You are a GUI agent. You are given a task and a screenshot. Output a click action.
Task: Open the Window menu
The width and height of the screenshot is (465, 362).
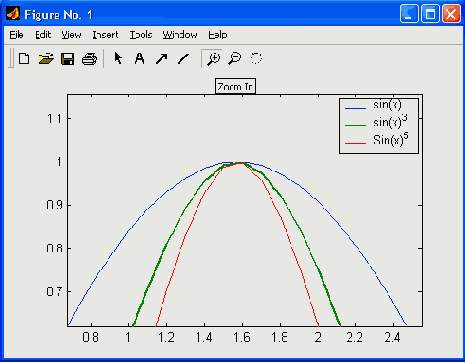tap(180, 35)
